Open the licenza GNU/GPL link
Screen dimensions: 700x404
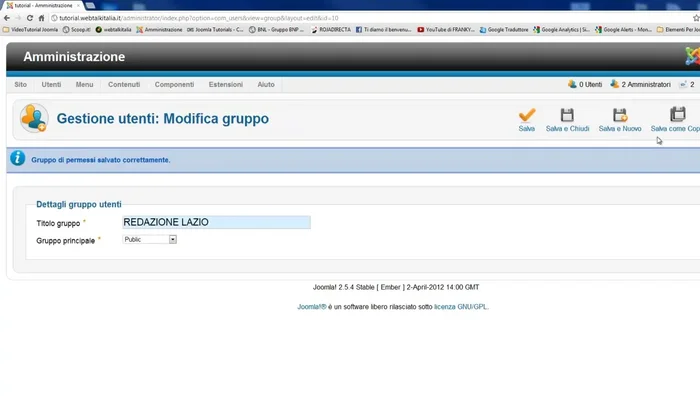coord(461,307)
